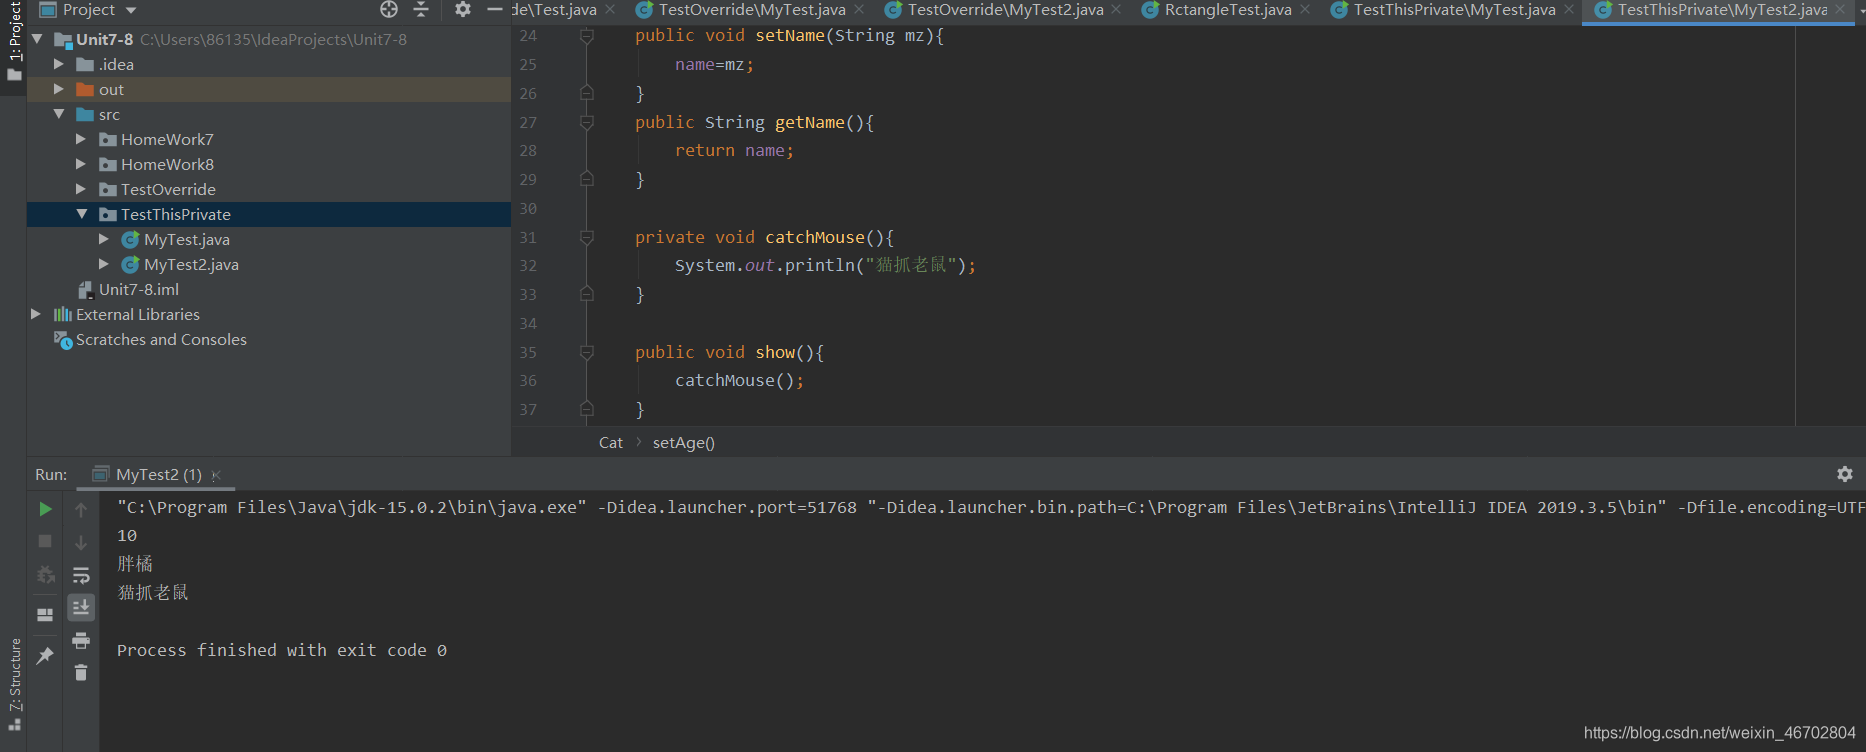Screen dimensions: 1866x752
Task: Toggle Scroll to End in console
Action: click(x=81, y=607)
